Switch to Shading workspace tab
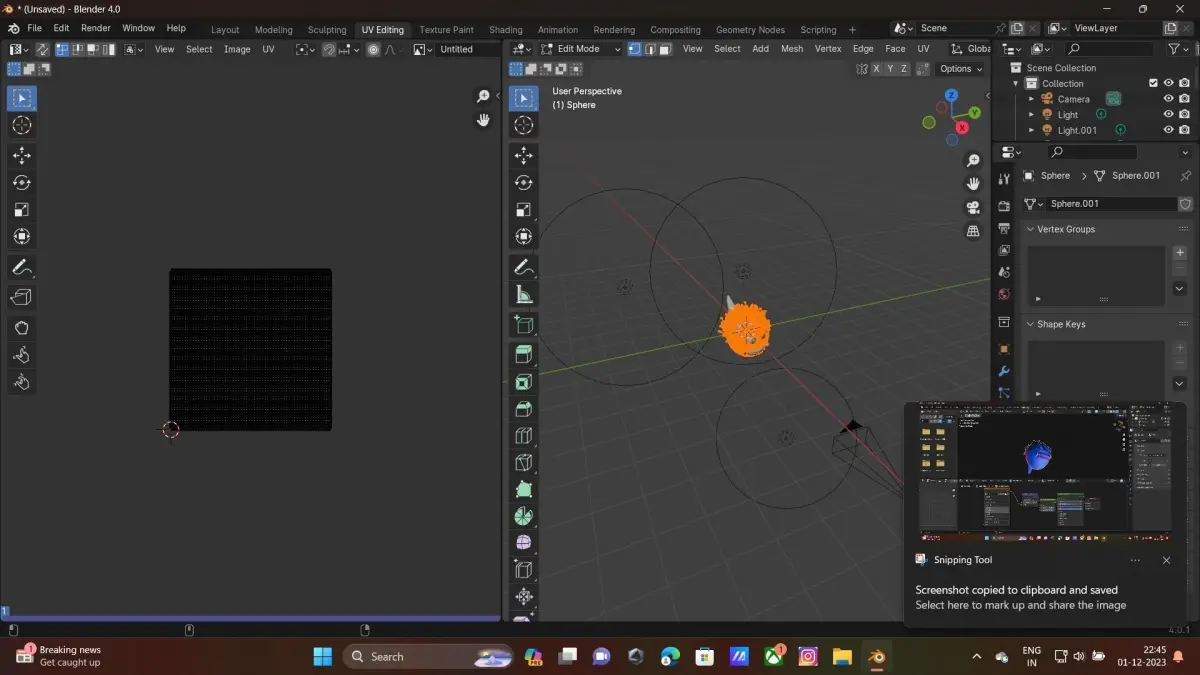 click(x=506, y=30)
